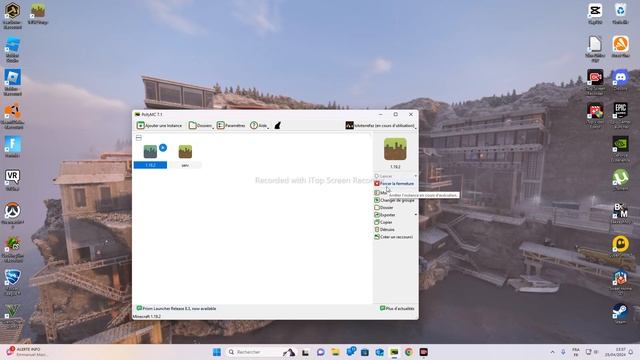Open the CapCut desktop shortcut
640x360 pixels.
[x=595, y=13]
